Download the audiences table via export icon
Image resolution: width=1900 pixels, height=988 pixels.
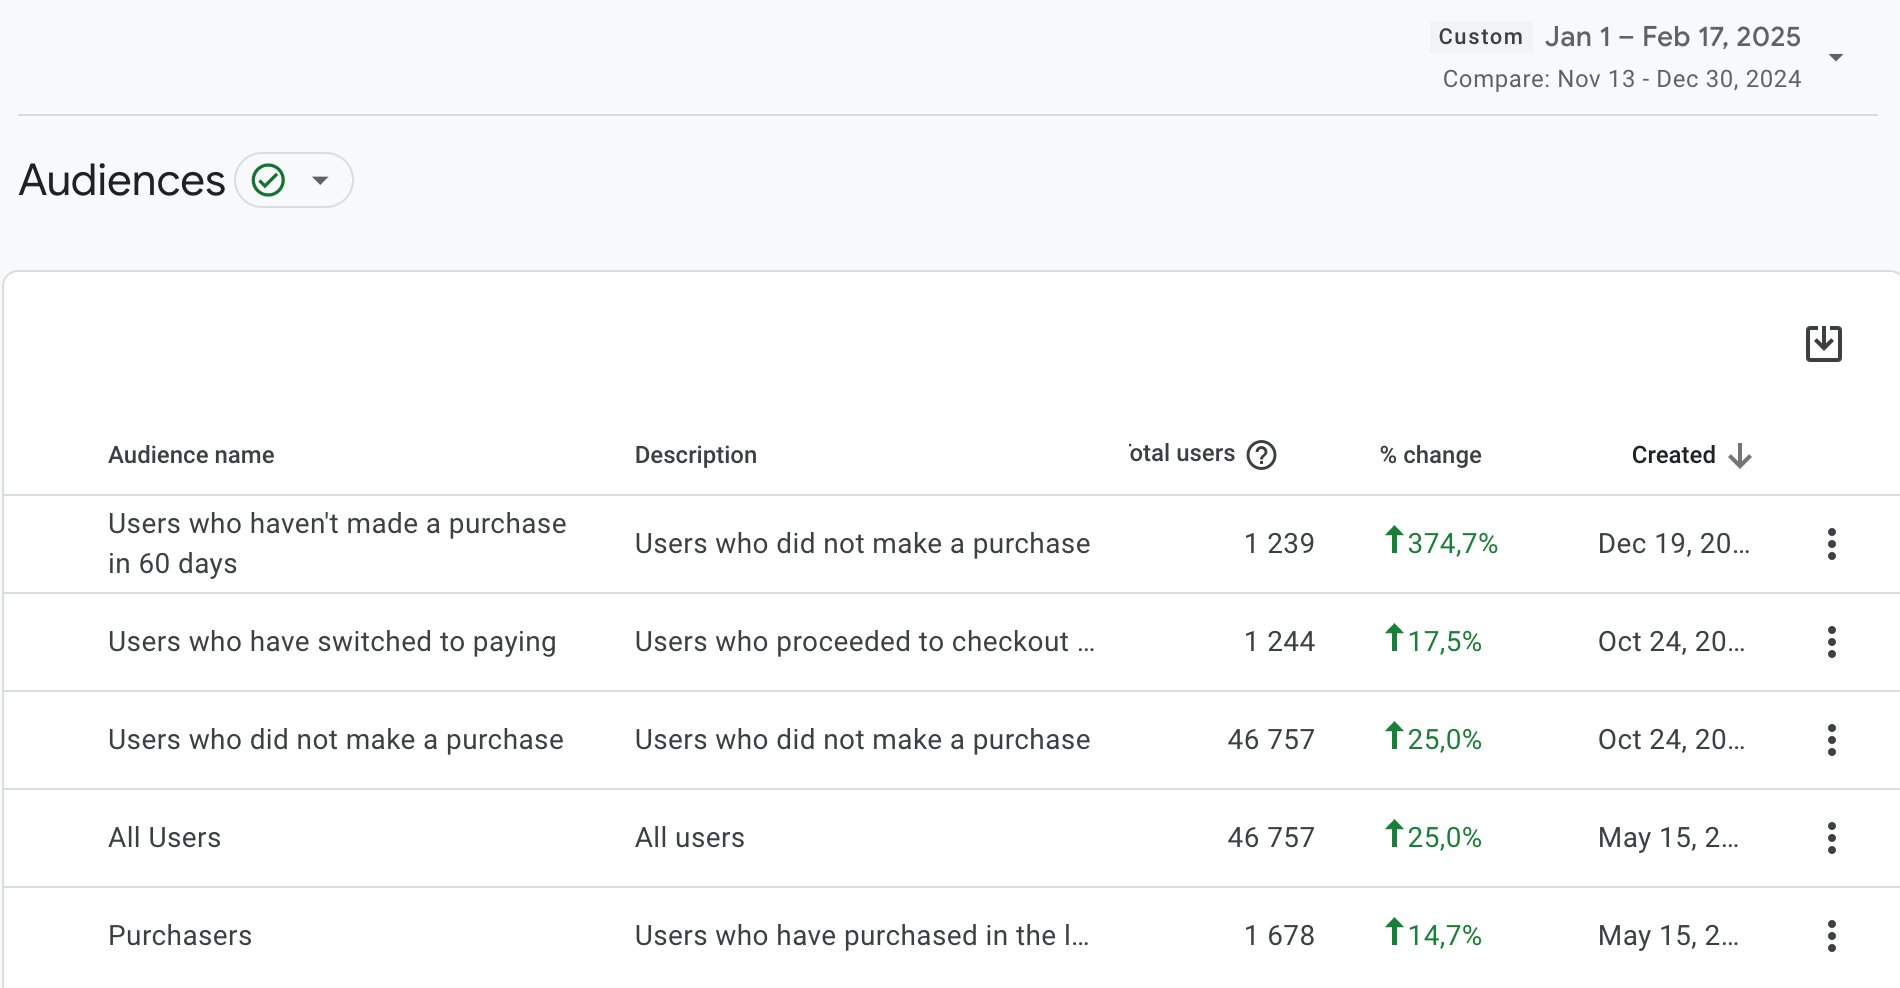1824,344
